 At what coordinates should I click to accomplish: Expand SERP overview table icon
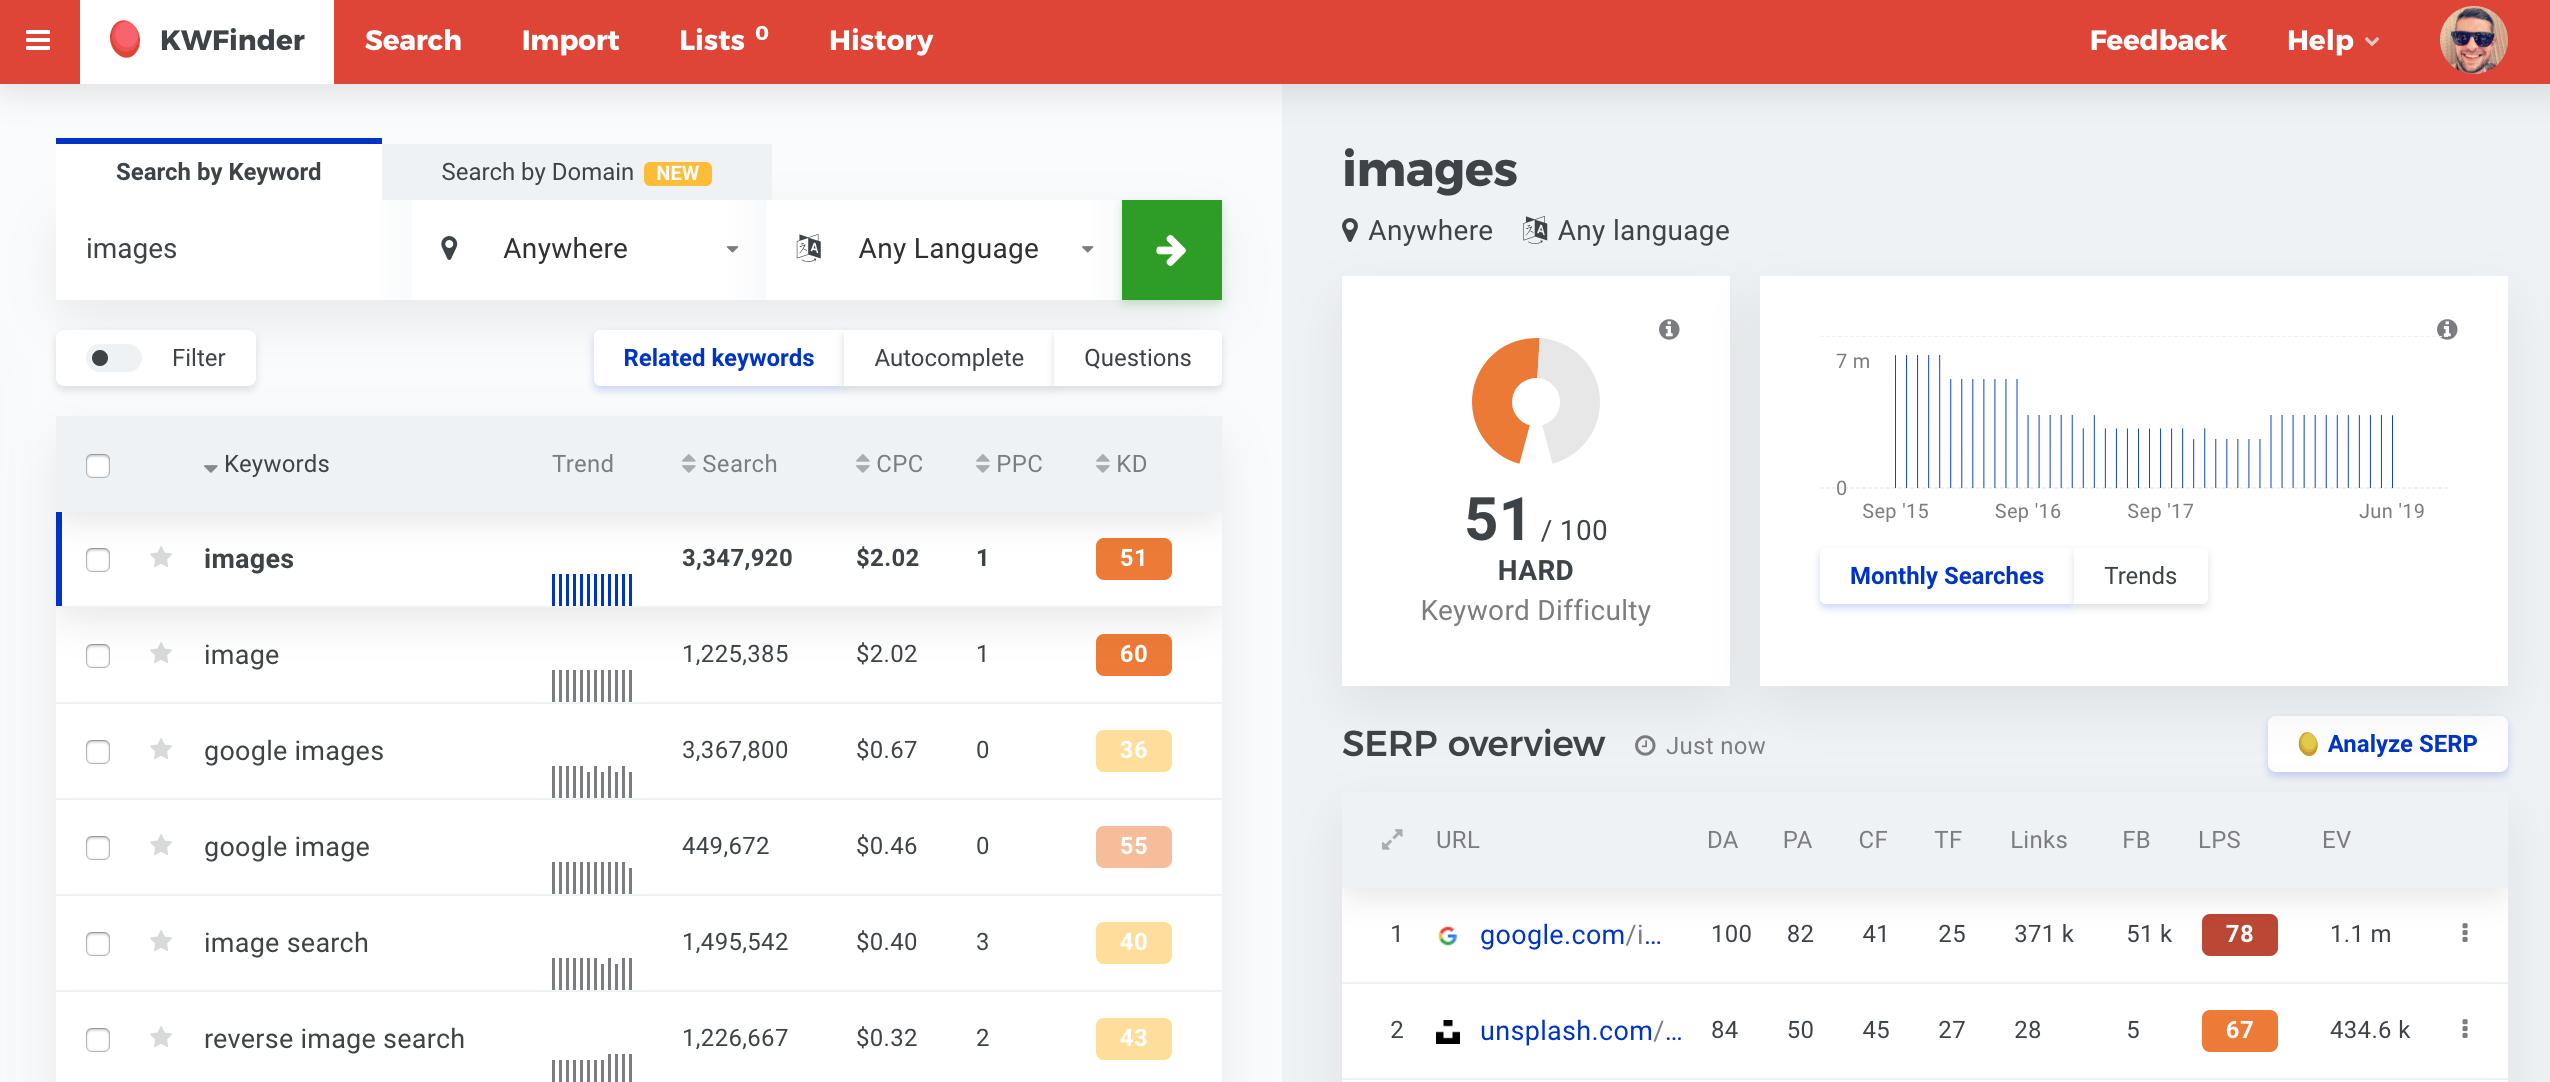coord(1392,840)
